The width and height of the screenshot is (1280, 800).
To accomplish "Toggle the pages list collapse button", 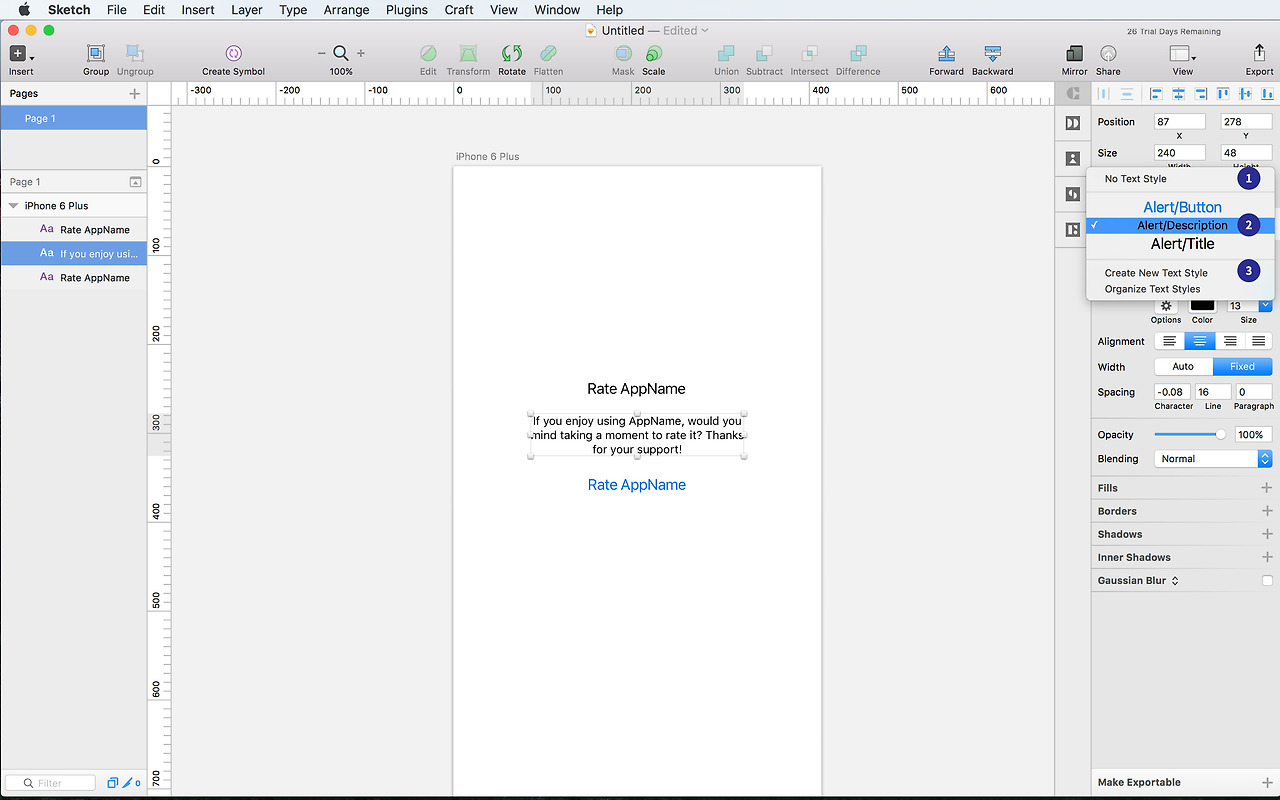I will [x=135, y=182].
